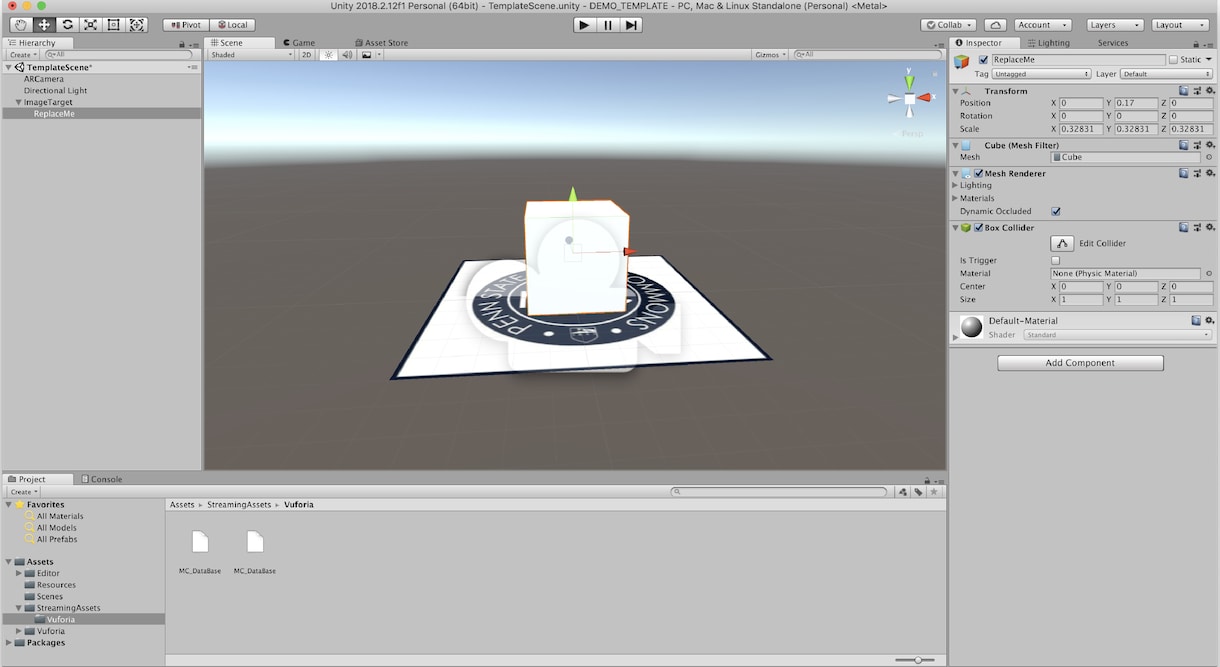Open Default-Material gear settings

tap(1210, 321)
